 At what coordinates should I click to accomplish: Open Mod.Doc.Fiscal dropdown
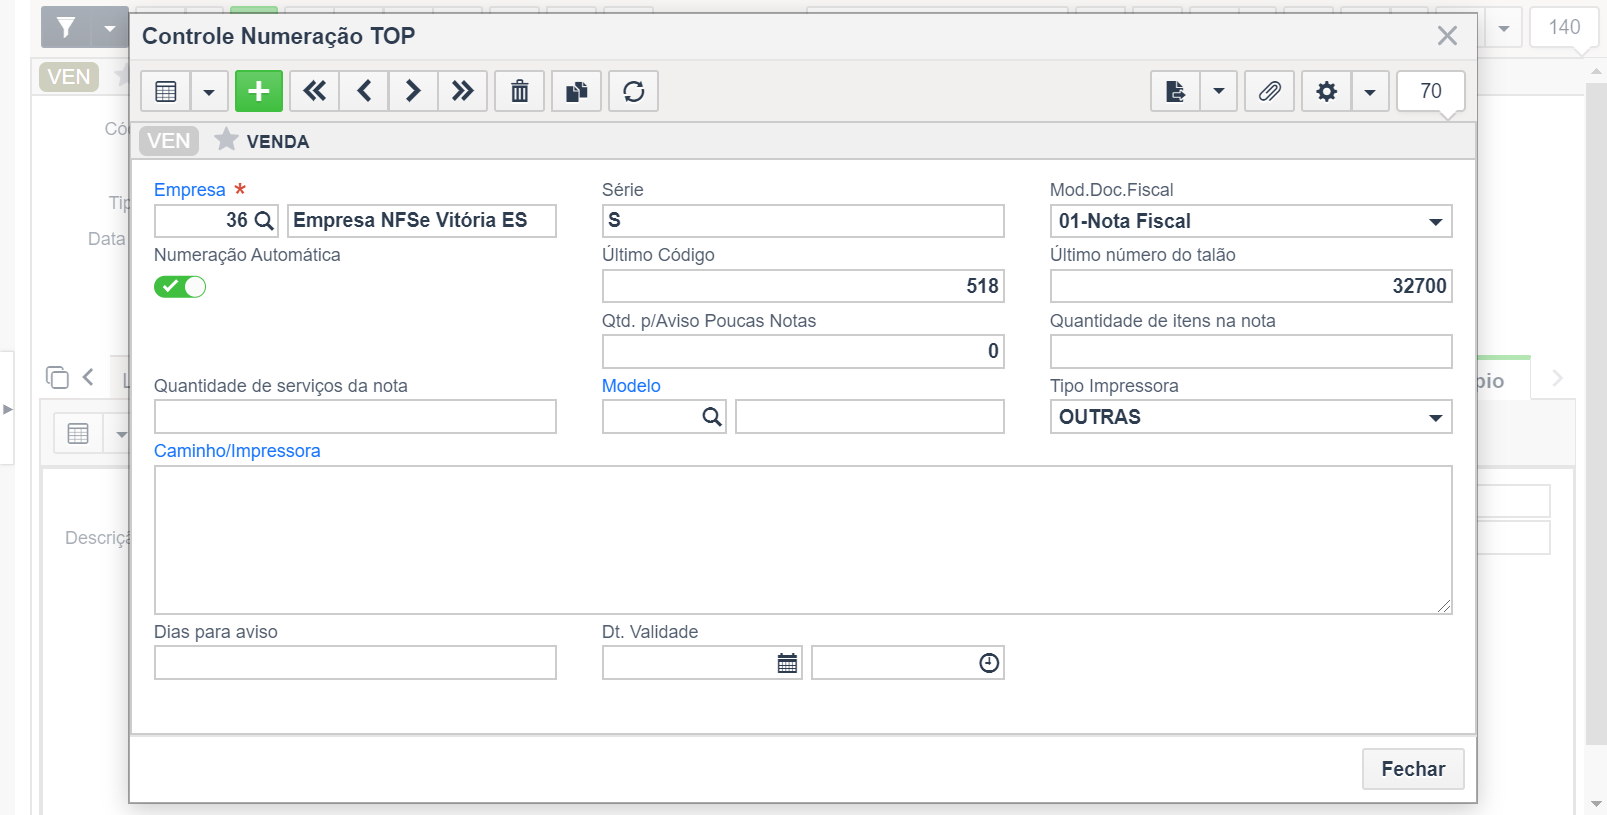point(1251,221)
